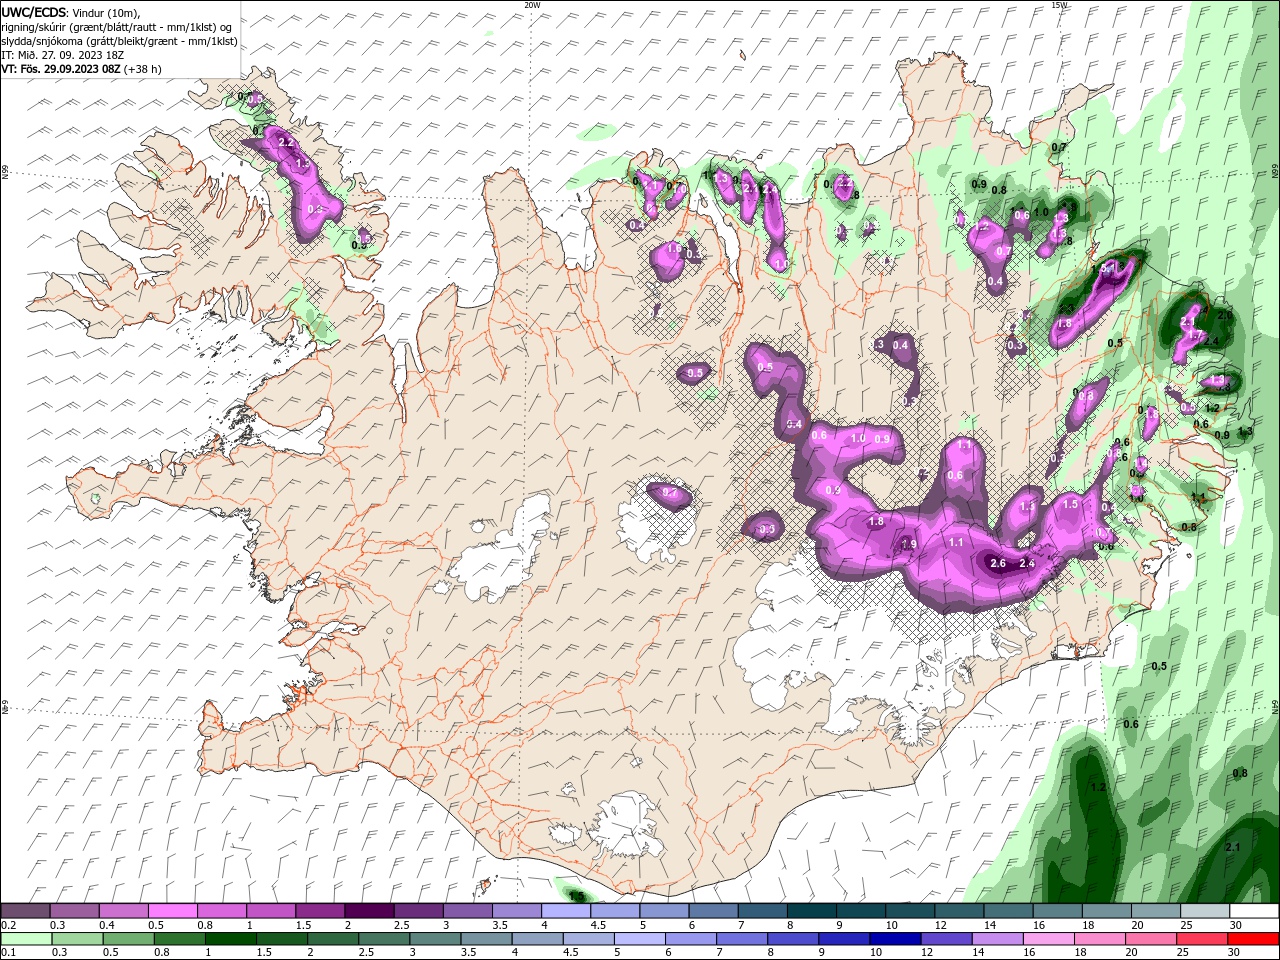1280x960 pixels.
Task: Click the 'IT: Mið. 27. 09. 2023 18Z' line
Action: 64,55
